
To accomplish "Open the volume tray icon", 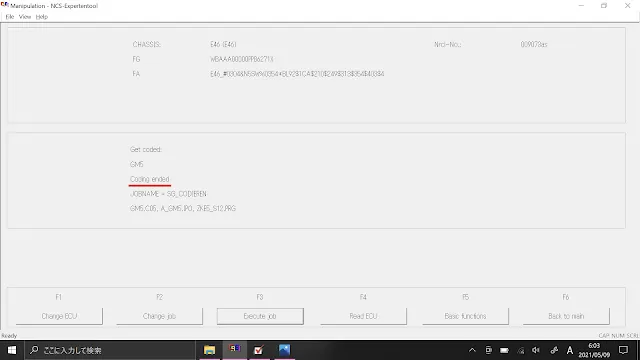I will pos(536,350).
